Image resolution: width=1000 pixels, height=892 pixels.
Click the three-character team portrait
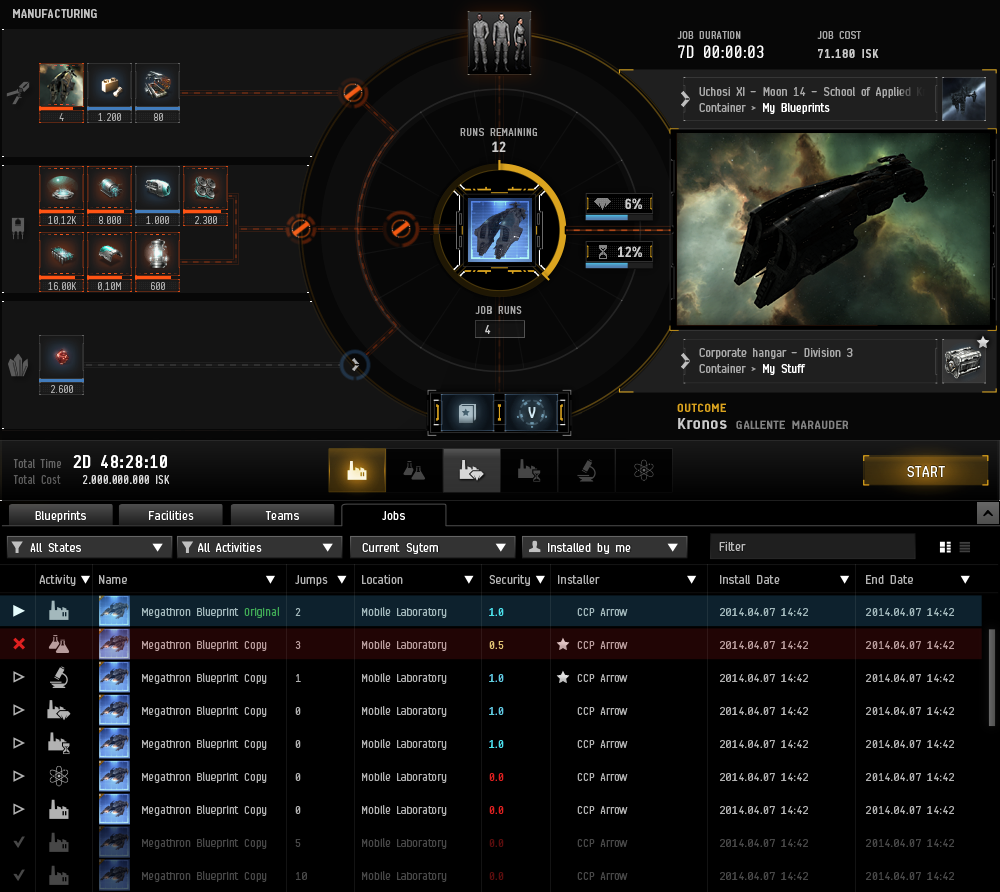point(499,43)
